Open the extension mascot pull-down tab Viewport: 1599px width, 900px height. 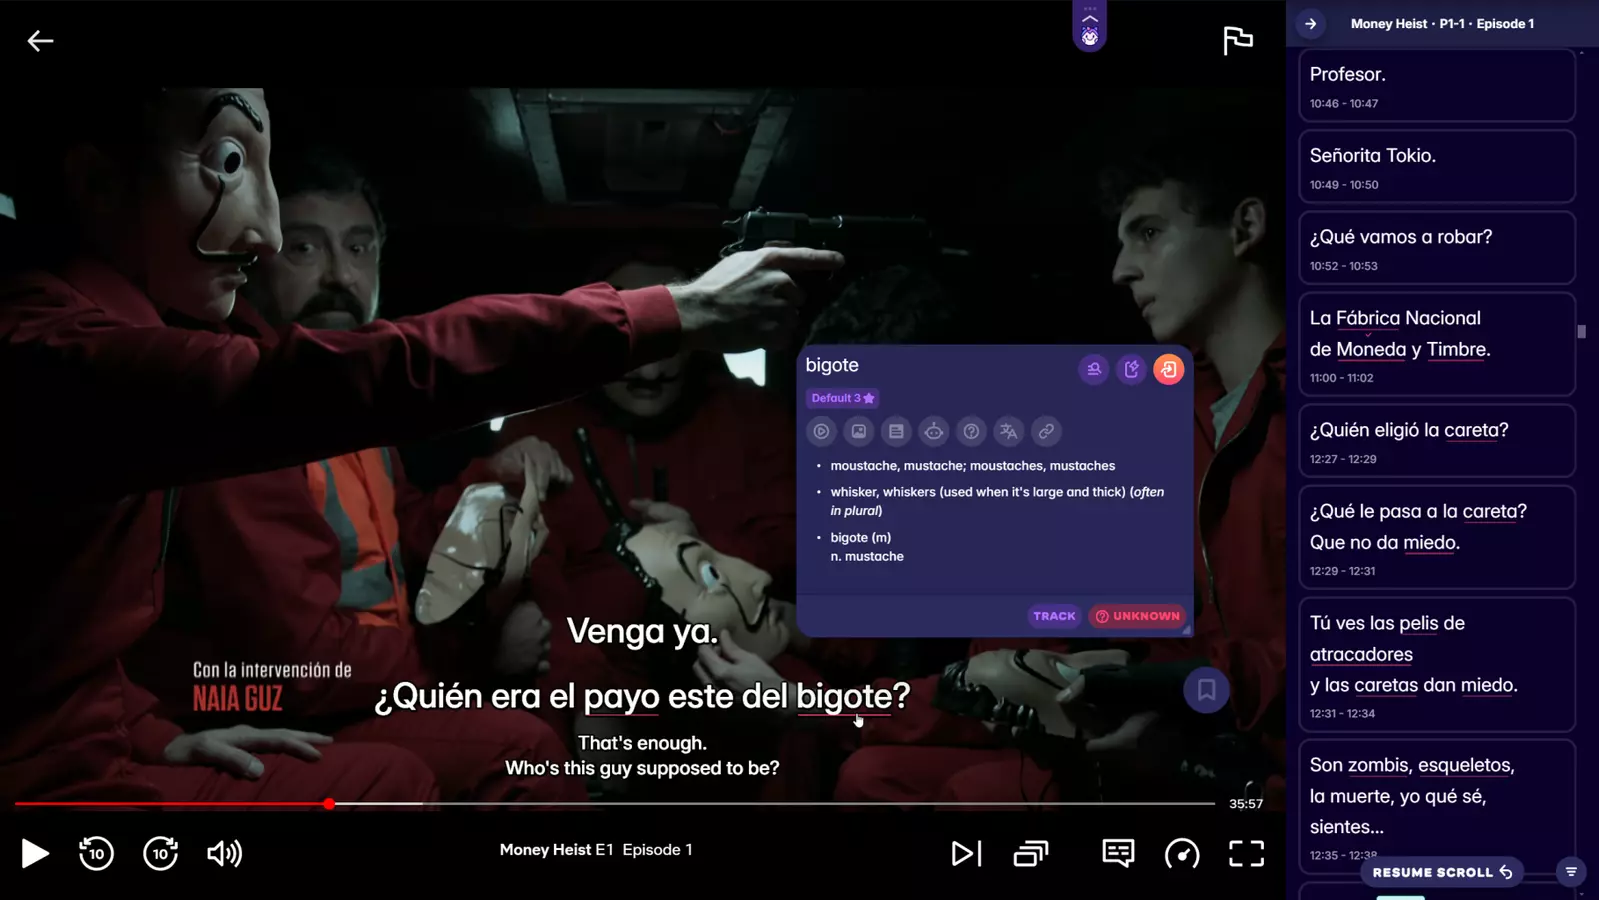[x=1090, y=27]
